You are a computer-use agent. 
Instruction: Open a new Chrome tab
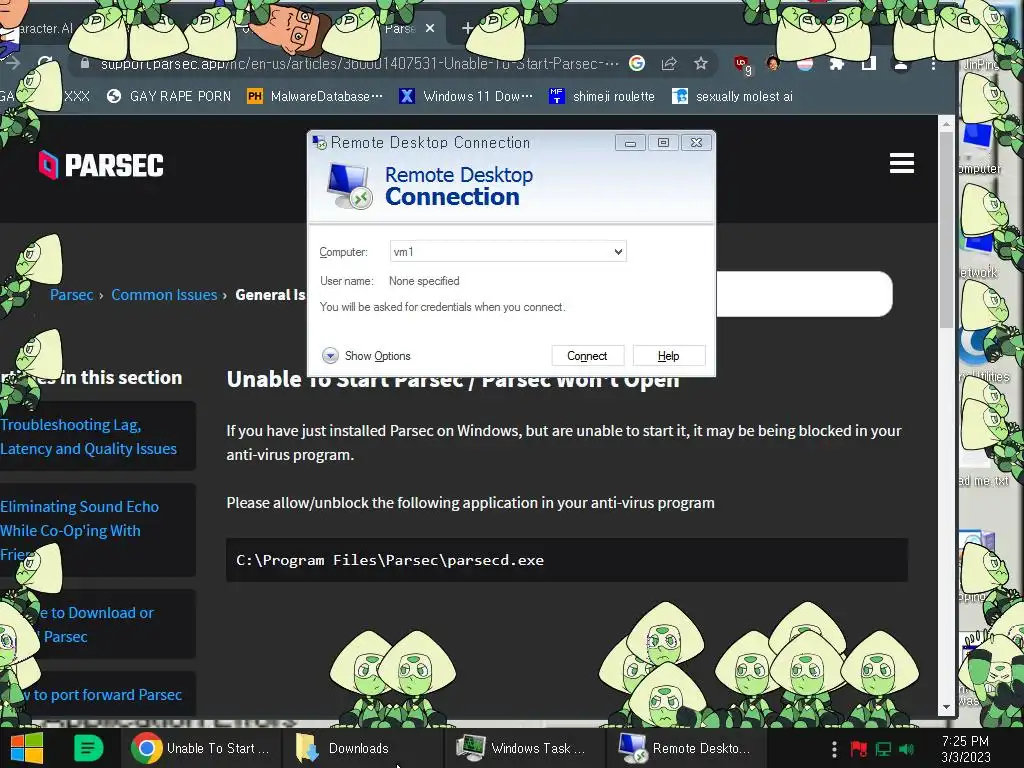click(467, 28)
